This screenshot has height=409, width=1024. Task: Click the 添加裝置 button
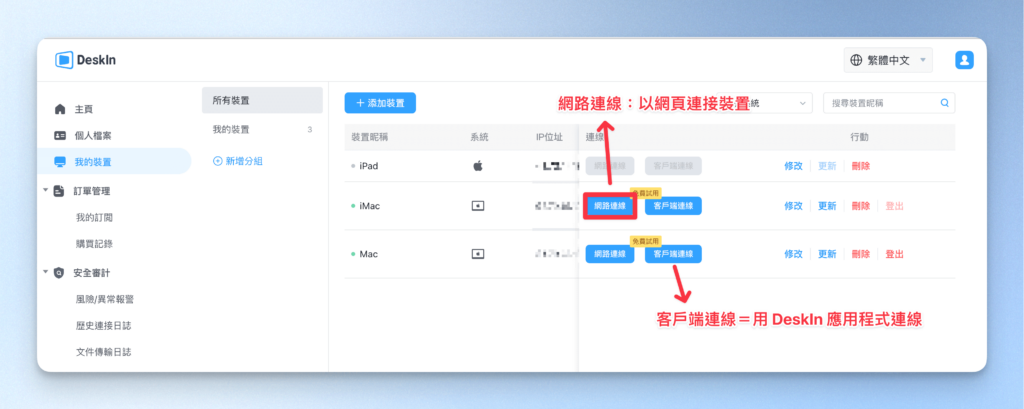(380, 103)
